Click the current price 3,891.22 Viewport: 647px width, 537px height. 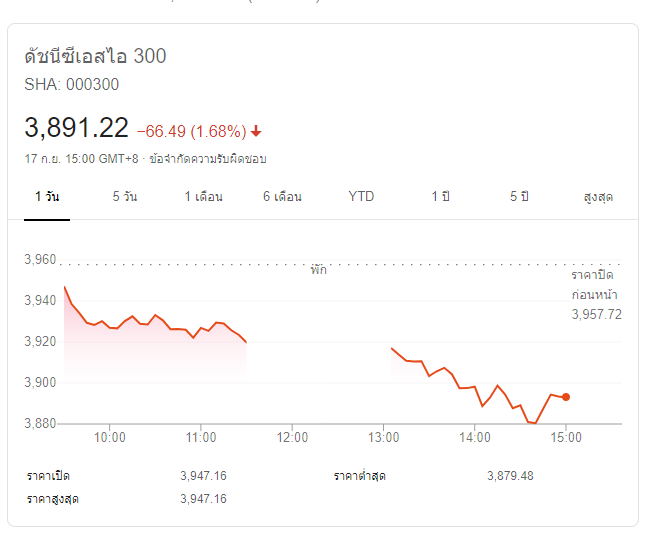click(77, 128)
